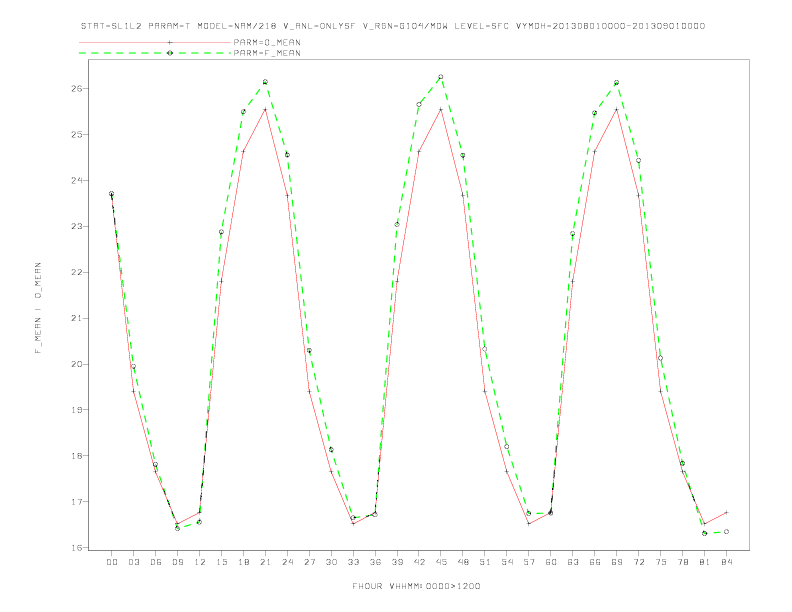Click the F_MEAN circle marker at hour 45

tap(441, 77)
